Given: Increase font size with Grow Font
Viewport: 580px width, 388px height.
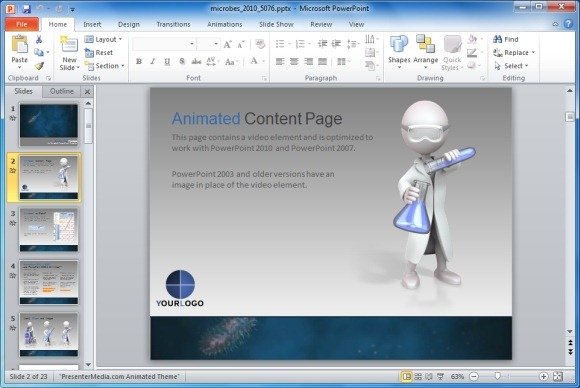Looking at the screenshot, I should point(227,44).
